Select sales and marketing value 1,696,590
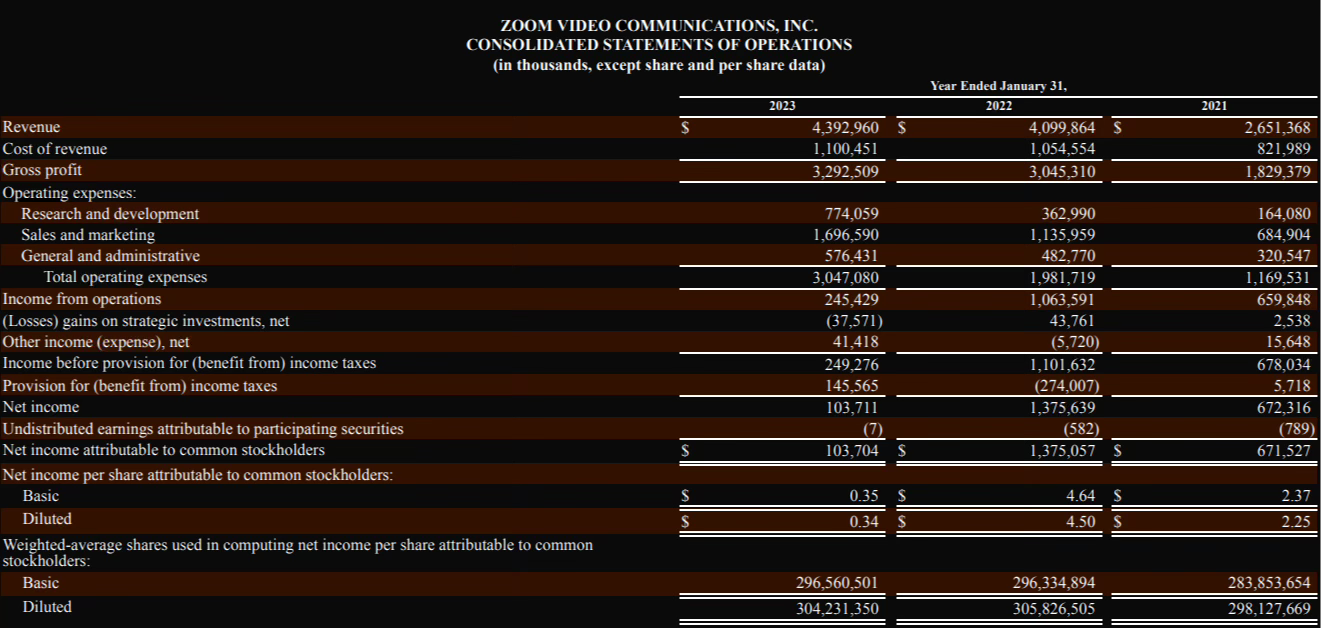The height and width of the screenshot is (628, 1321). (x=846, y=235)
